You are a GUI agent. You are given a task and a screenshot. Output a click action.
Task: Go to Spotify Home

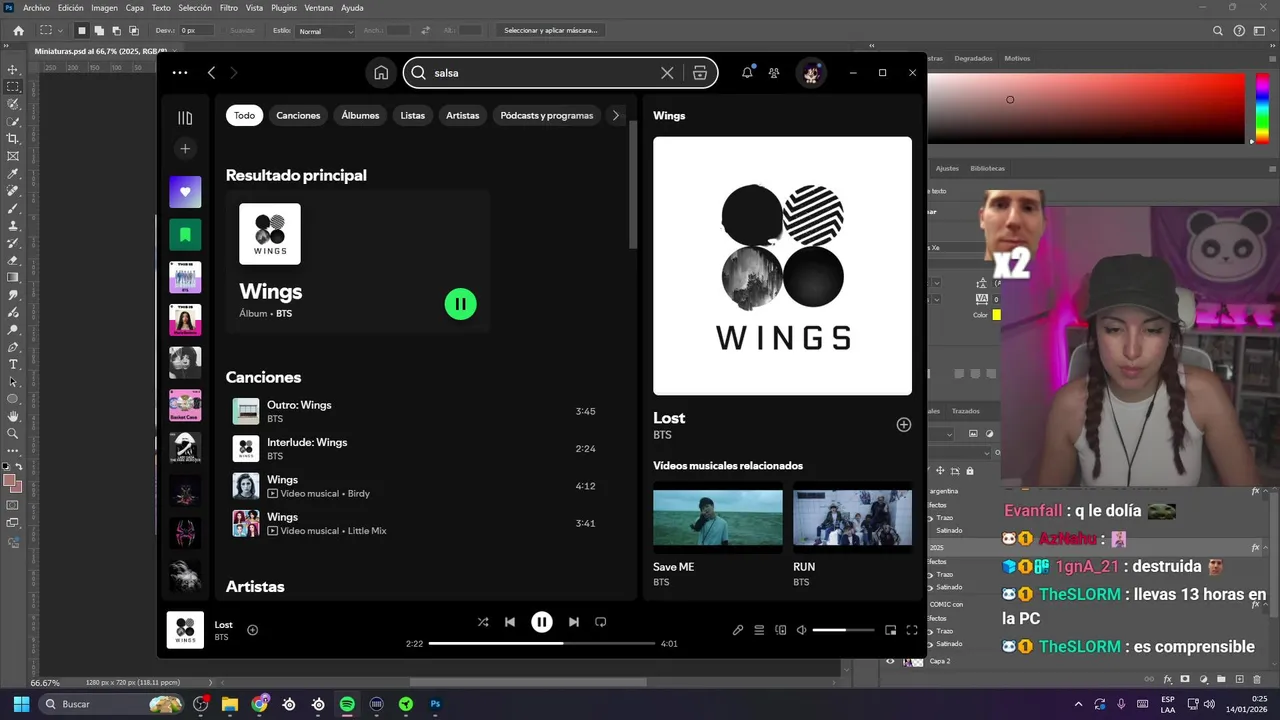[x=381, y=72]
